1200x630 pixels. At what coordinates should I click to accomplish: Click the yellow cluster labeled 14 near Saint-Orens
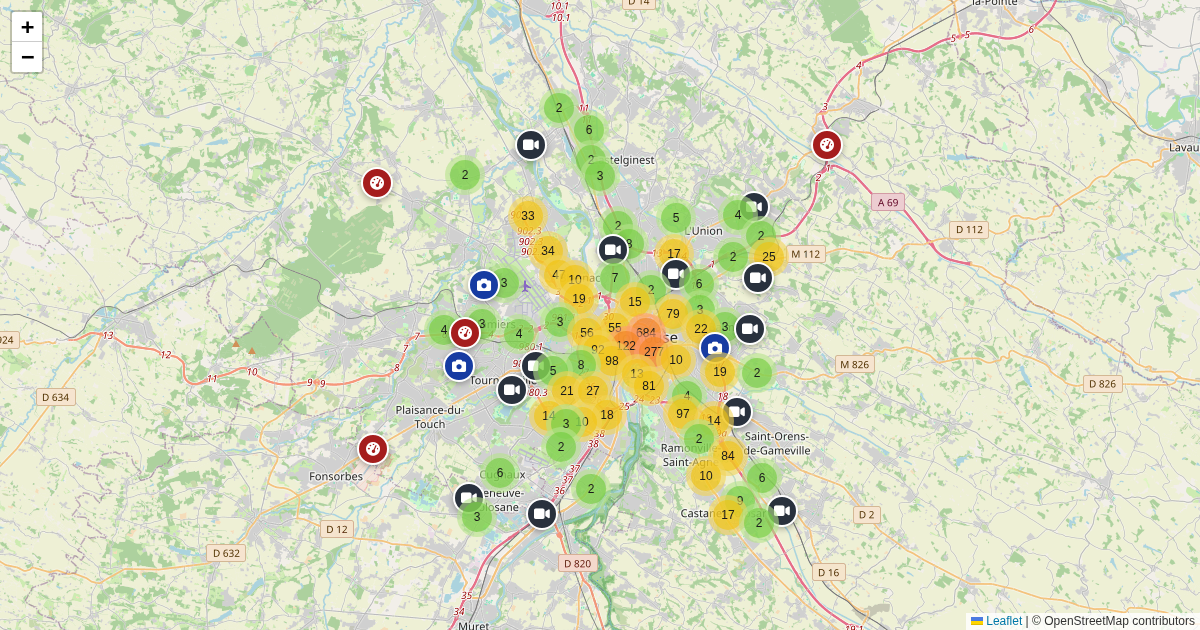point(714,421)
